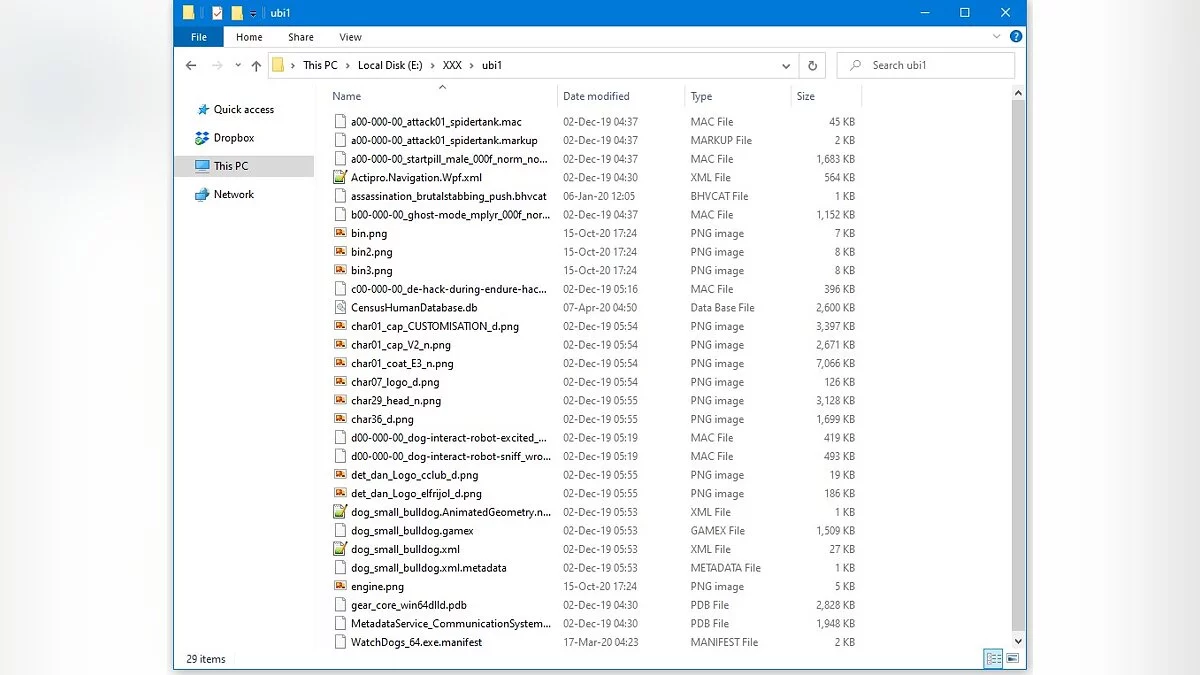Viewport: 1200px width, 675px height.
Task: Click XXX folder in the address path
Action: (x=452, y=66)
